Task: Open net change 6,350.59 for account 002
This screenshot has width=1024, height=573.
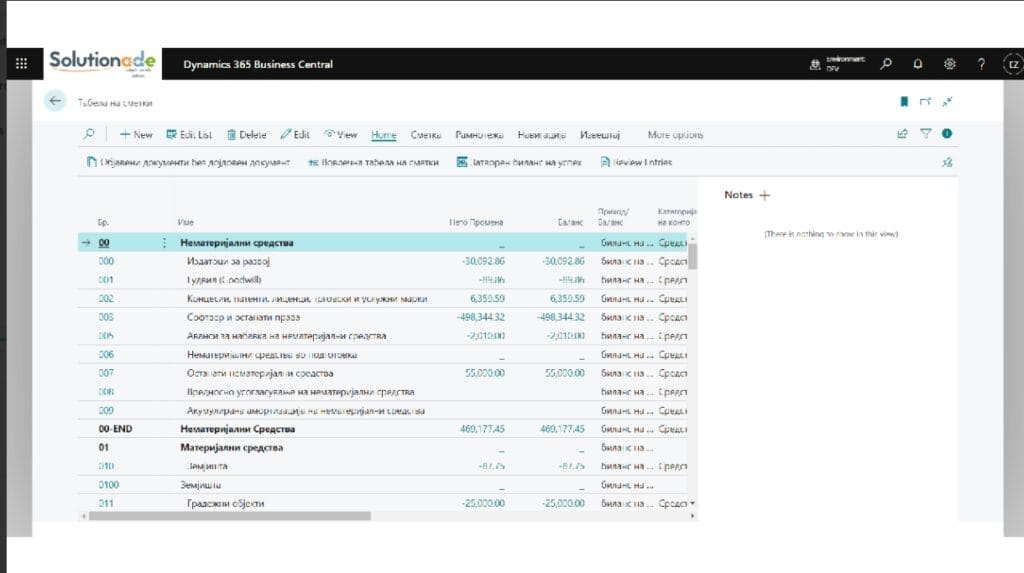Action: [x=487, y=299]
